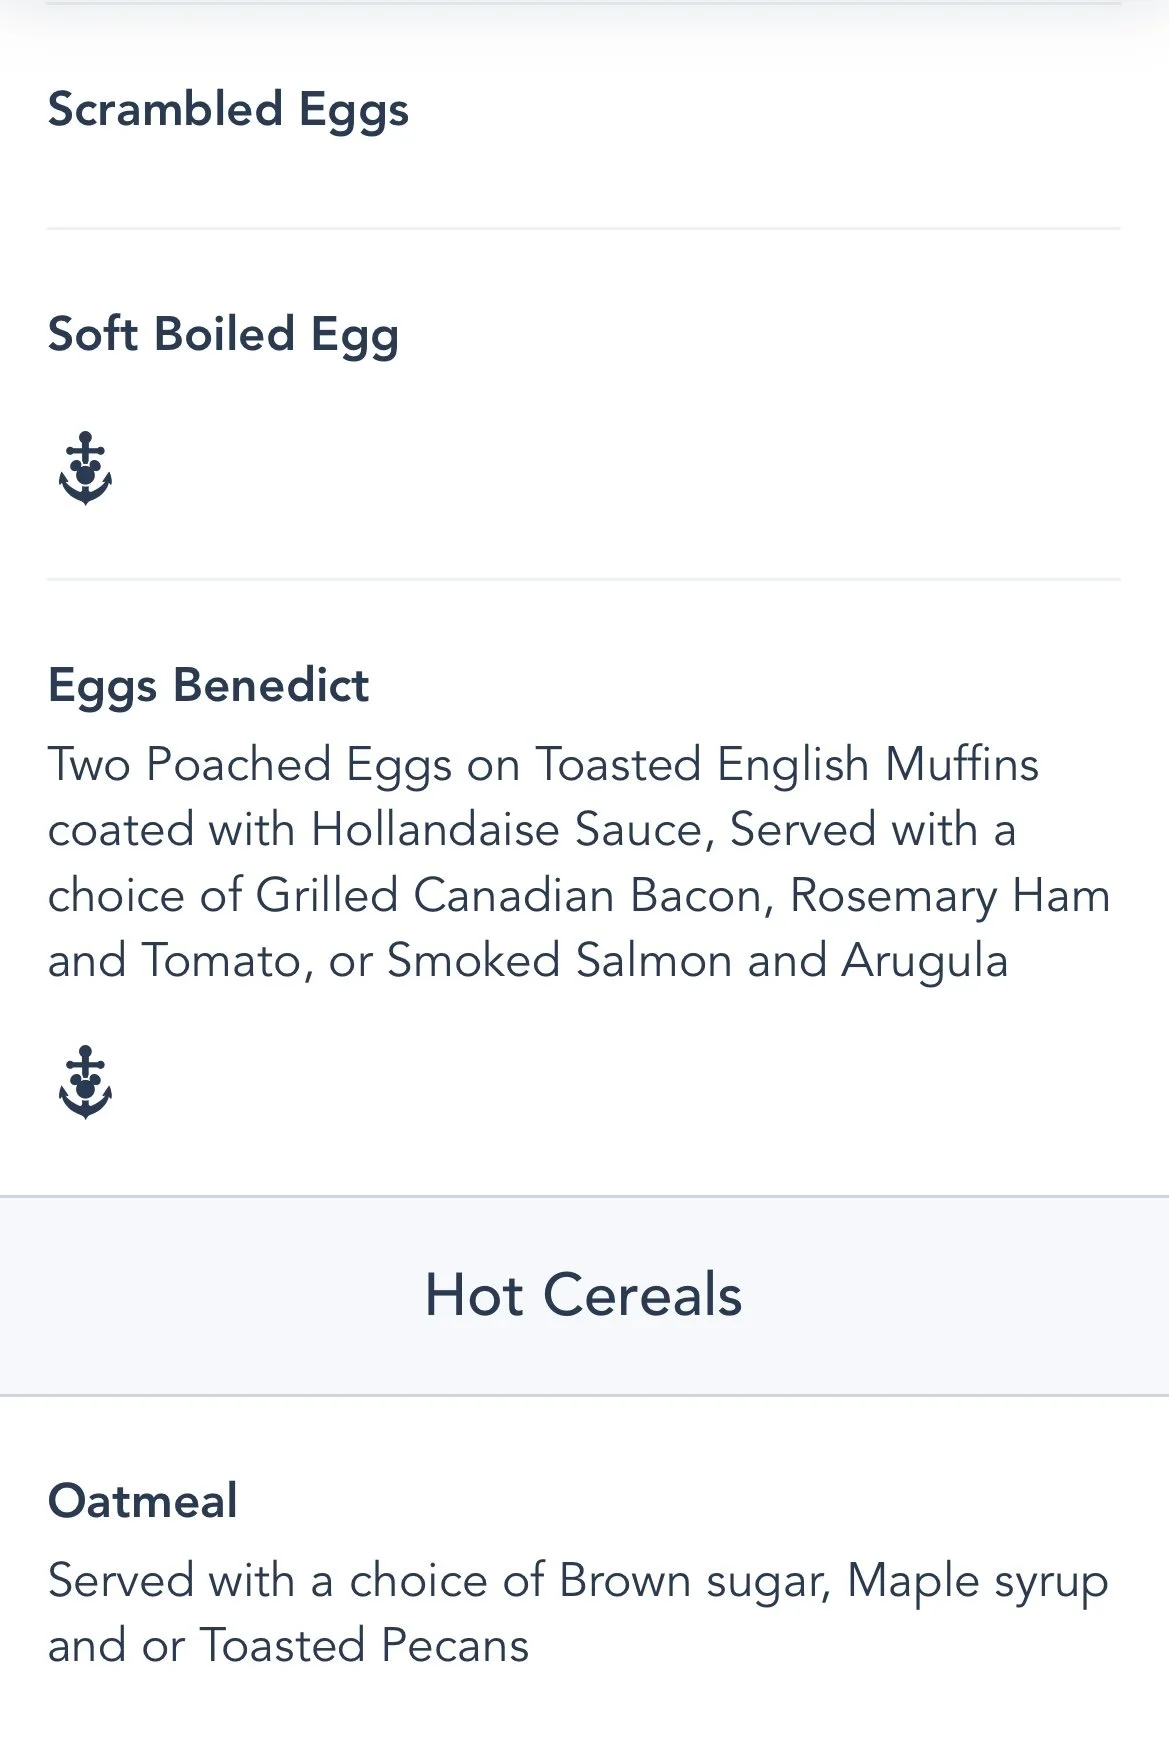The height and width of the screenshot is (1747, 1169).
Task: Tap the word "Cereals" in the section header
Action: [x=642, y=1295]
